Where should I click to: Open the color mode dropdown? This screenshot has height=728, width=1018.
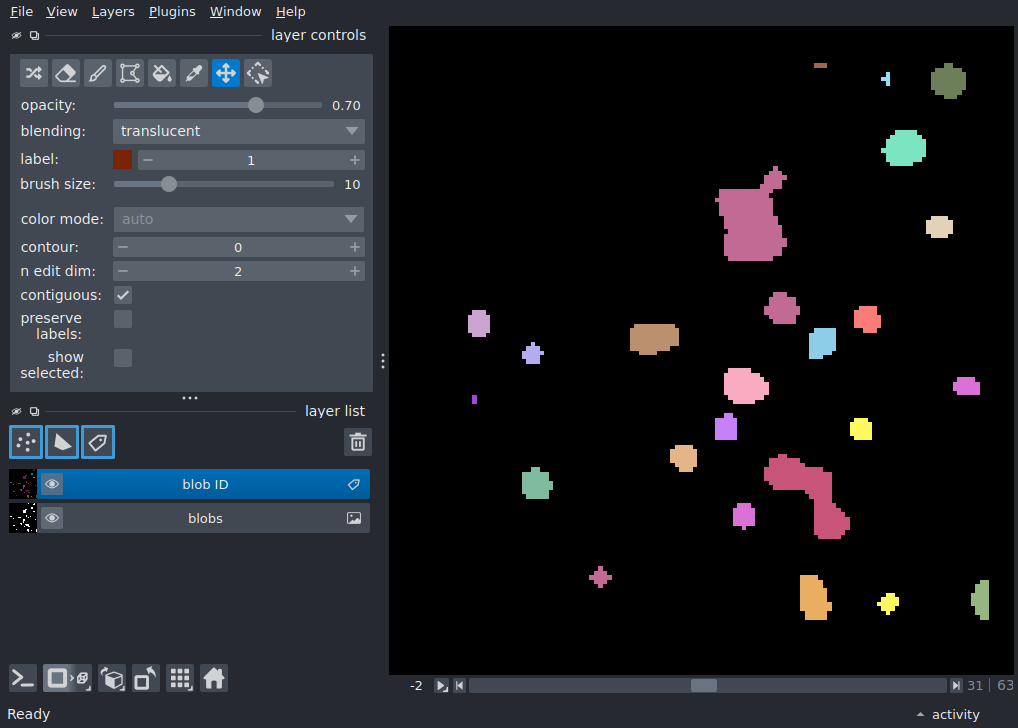pyautogui.click(x=238, y=220)
